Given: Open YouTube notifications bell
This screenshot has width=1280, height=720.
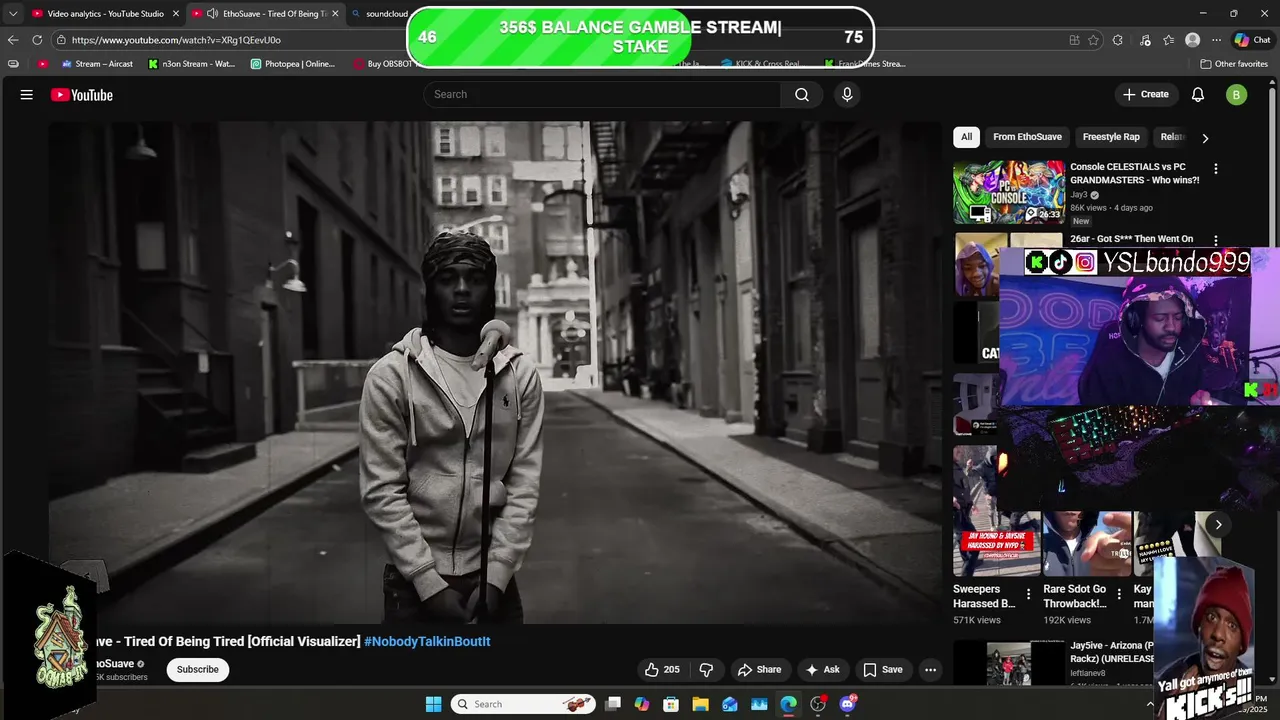Looking at the screenshot, I should [1198, 94].
